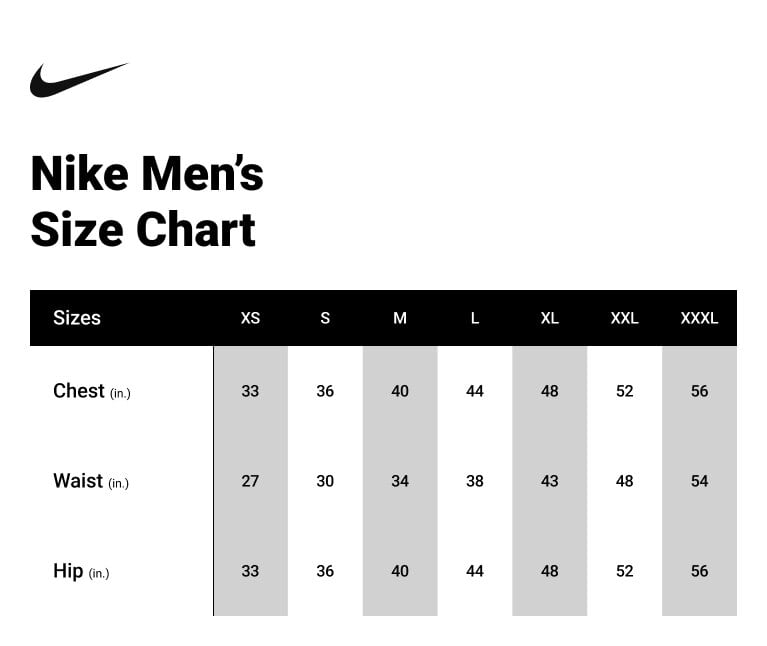
Task: Select waist measurement 27 under XS
Action: click(250, 481)
